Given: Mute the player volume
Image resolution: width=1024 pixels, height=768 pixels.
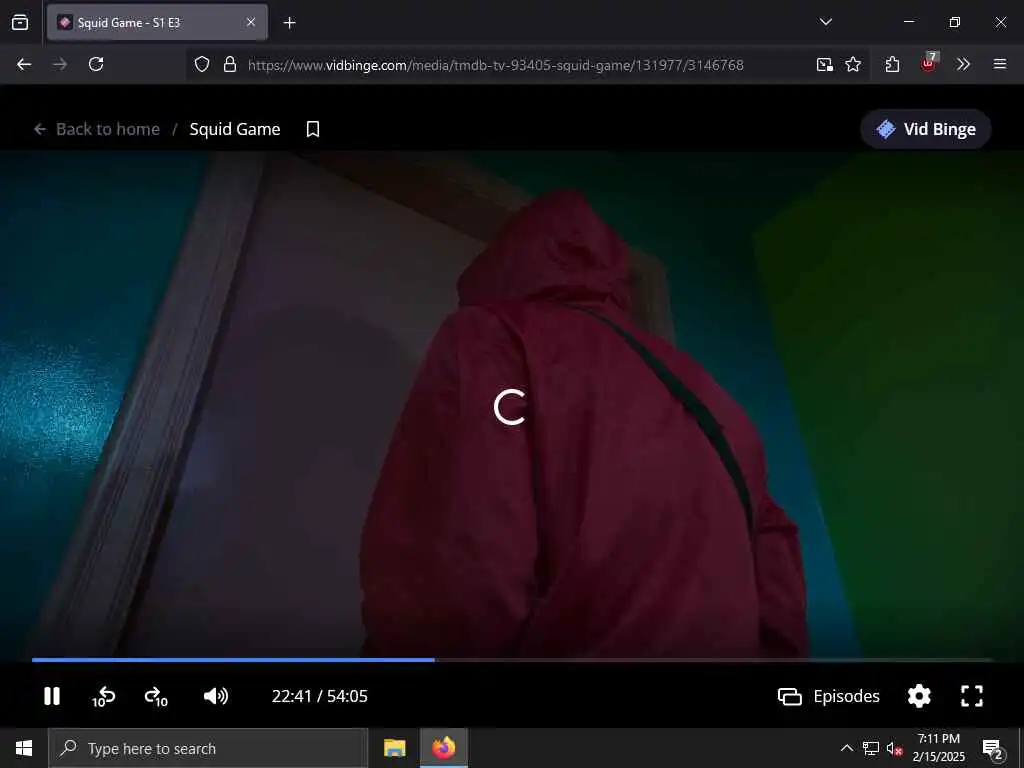Looking at the screenshot, I should pyautogui.click(x=216, y=696).
